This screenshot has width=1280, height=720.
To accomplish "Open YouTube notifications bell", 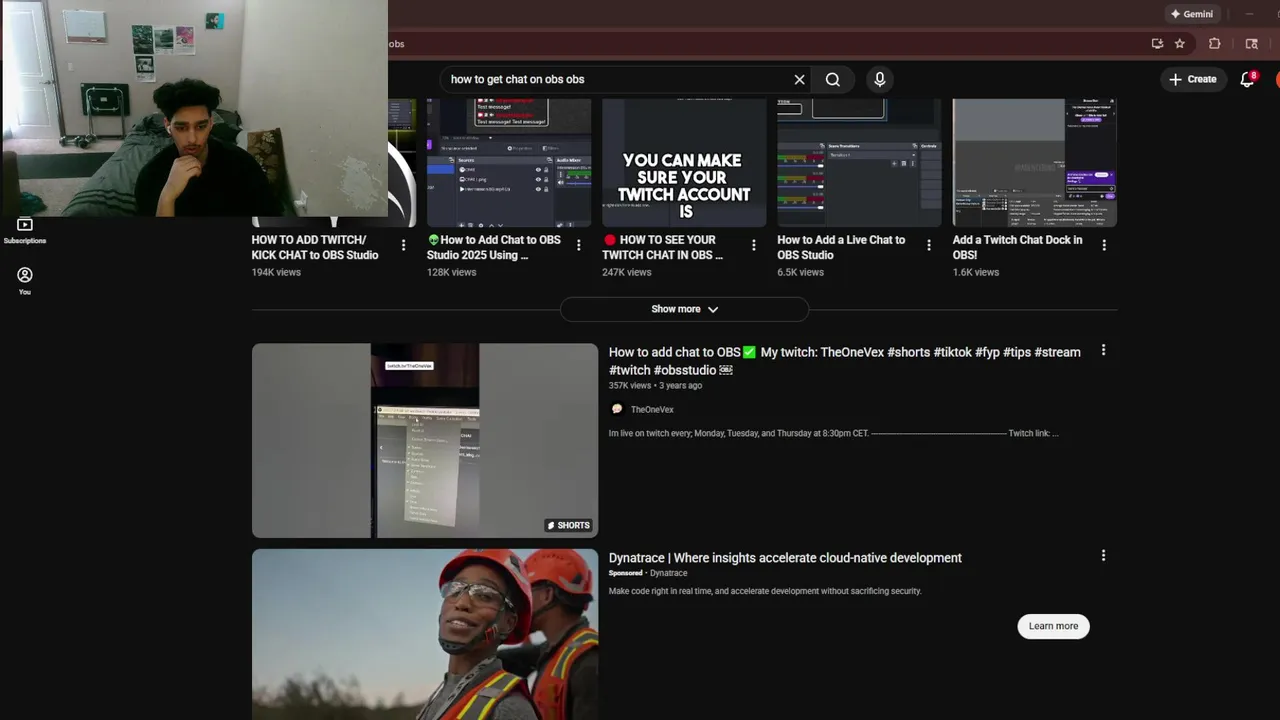I will [1247, 79].
